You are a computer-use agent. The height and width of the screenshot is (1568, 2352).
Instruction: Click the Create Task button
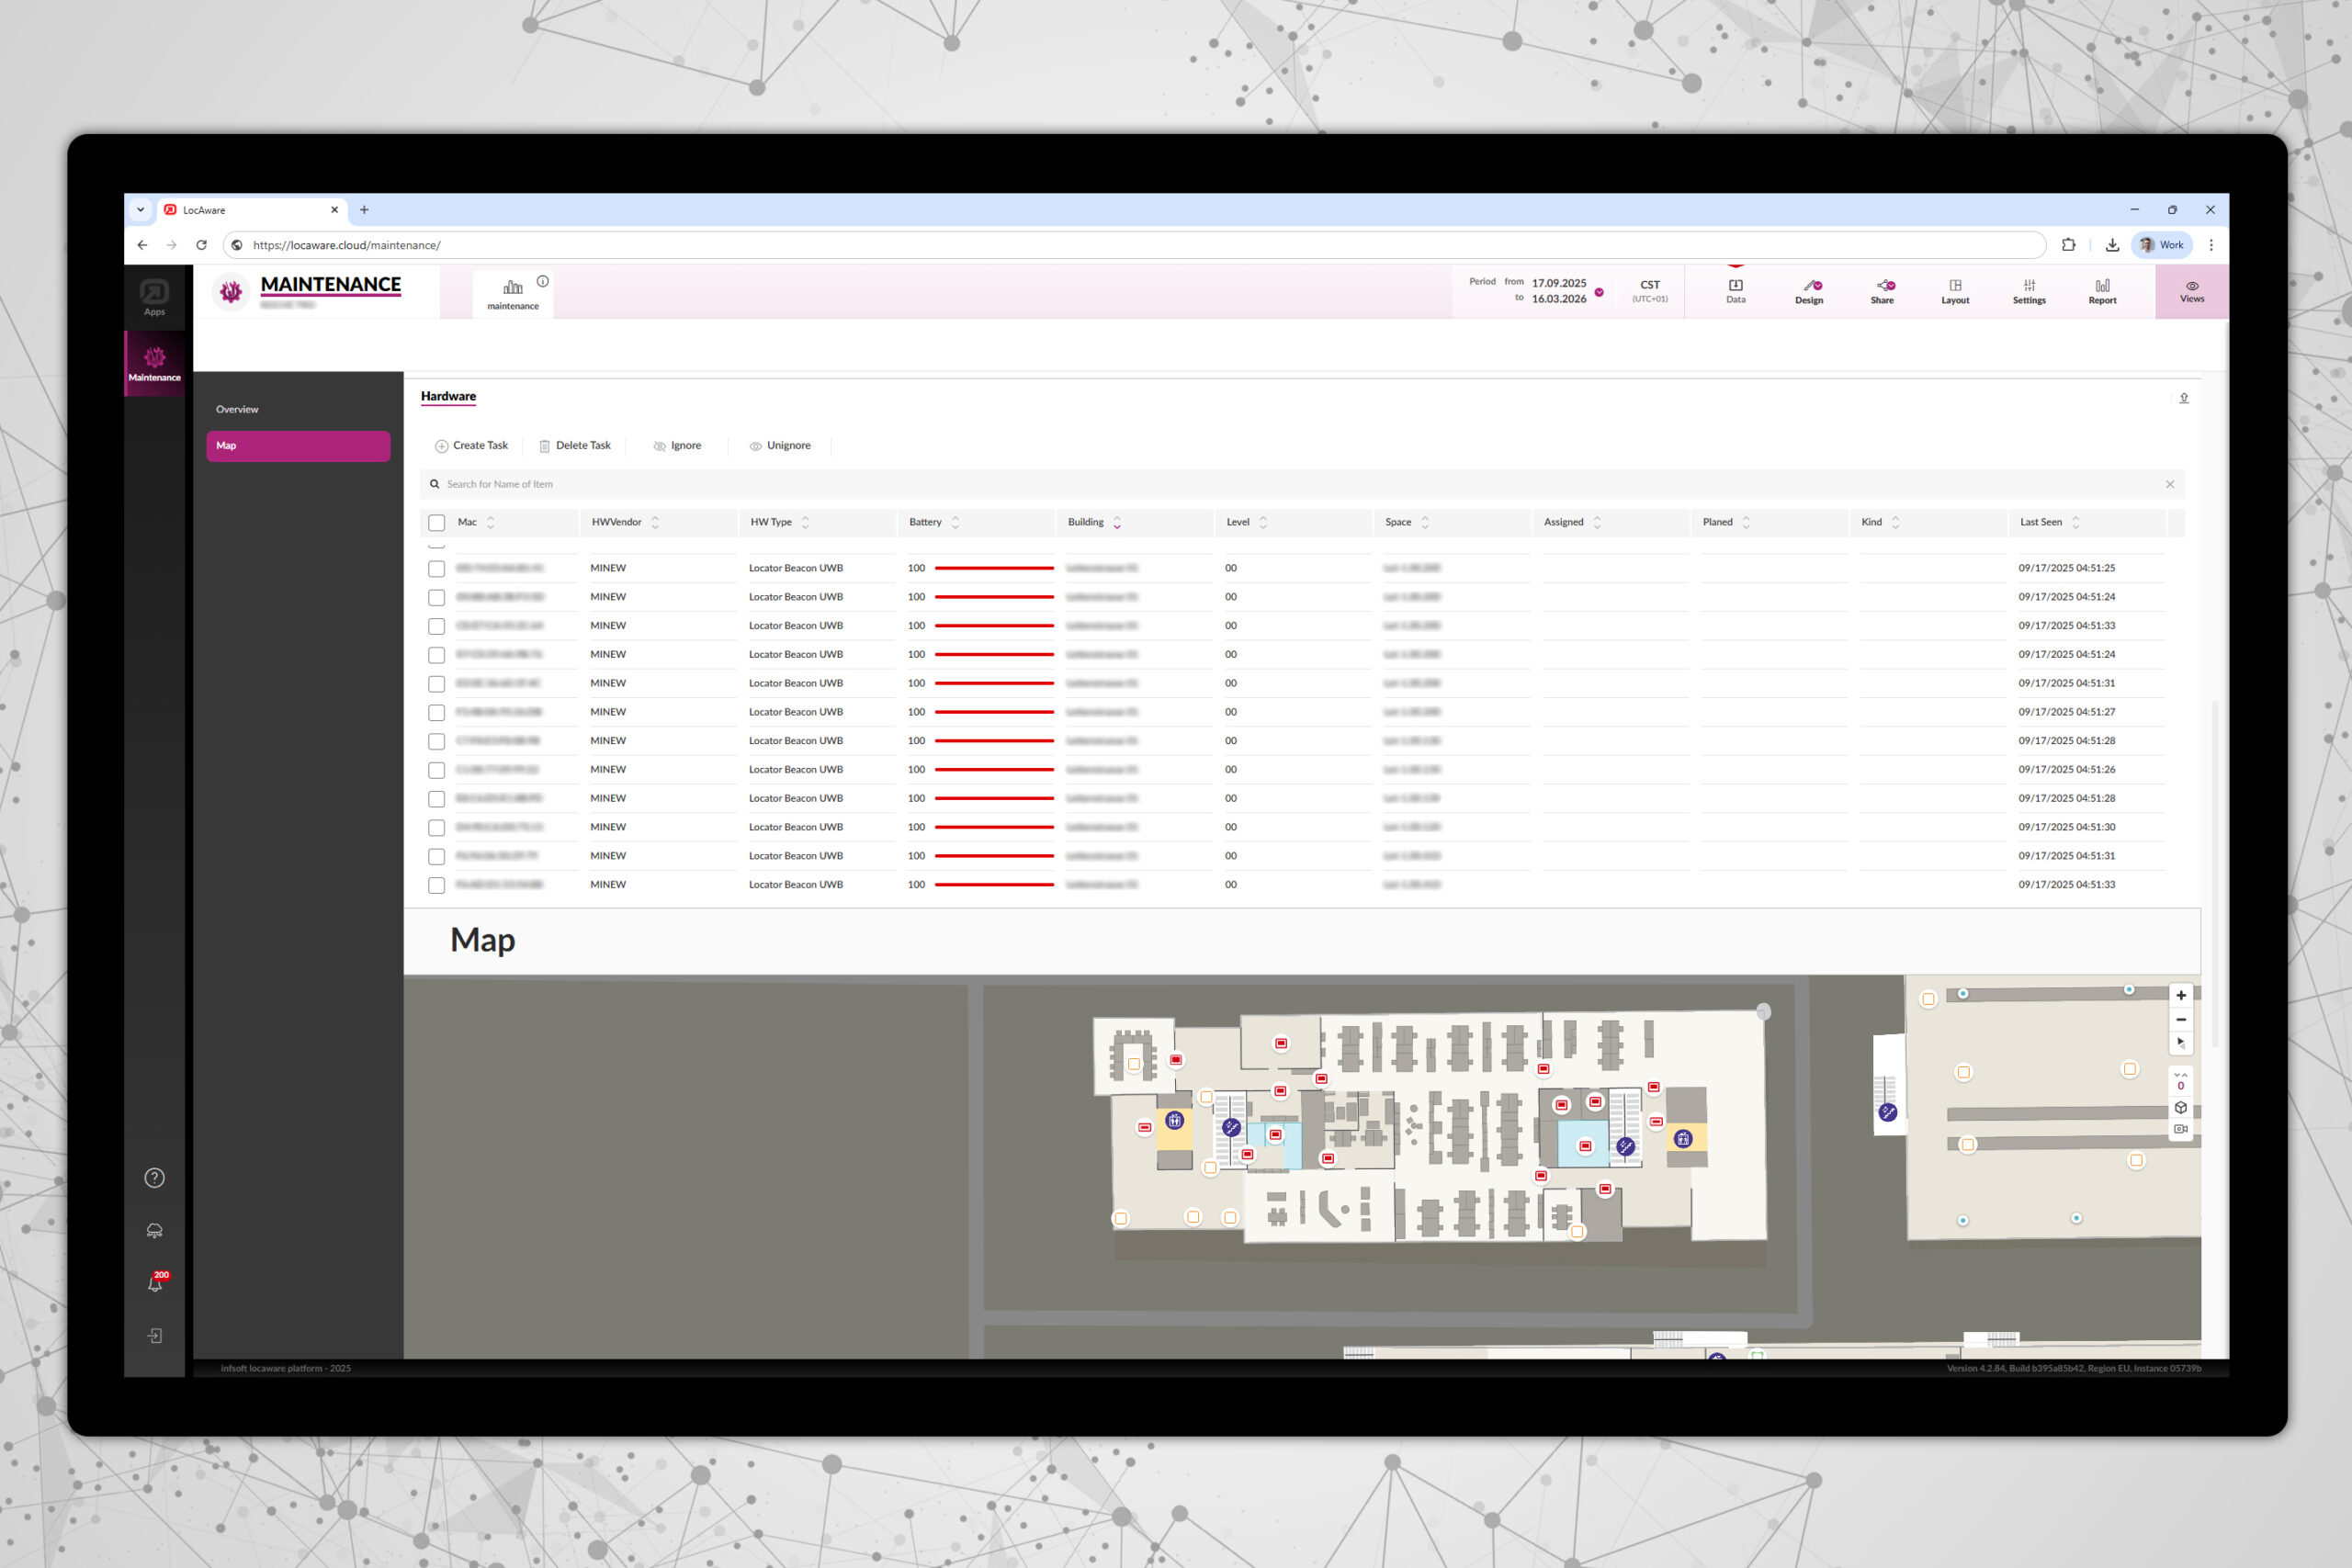471,446
